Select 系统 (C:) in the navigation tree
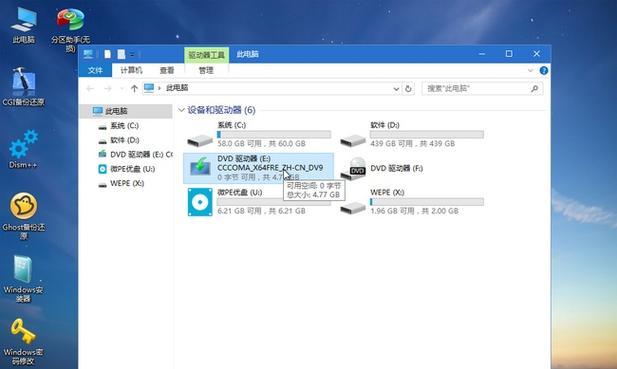This screenshot has height=369, width=617. 124,125
